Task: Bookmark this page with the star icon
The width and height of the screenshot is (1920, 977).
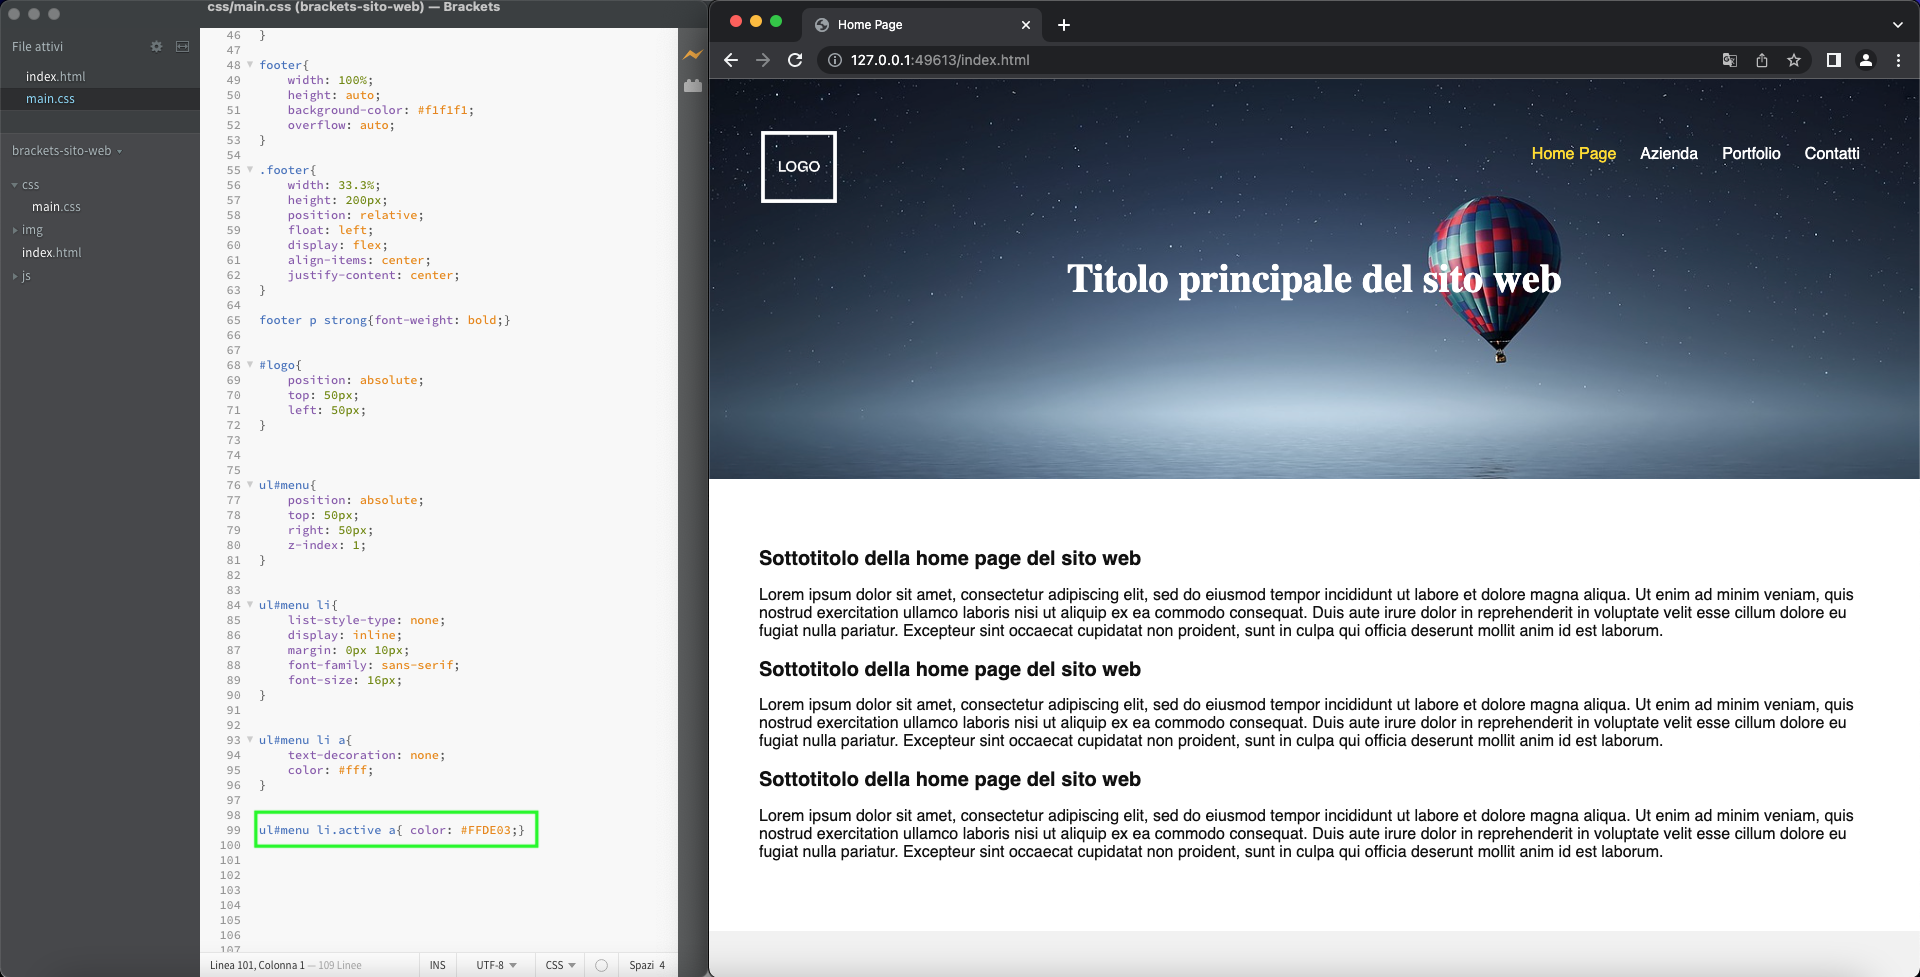Action: point(1794,60)
